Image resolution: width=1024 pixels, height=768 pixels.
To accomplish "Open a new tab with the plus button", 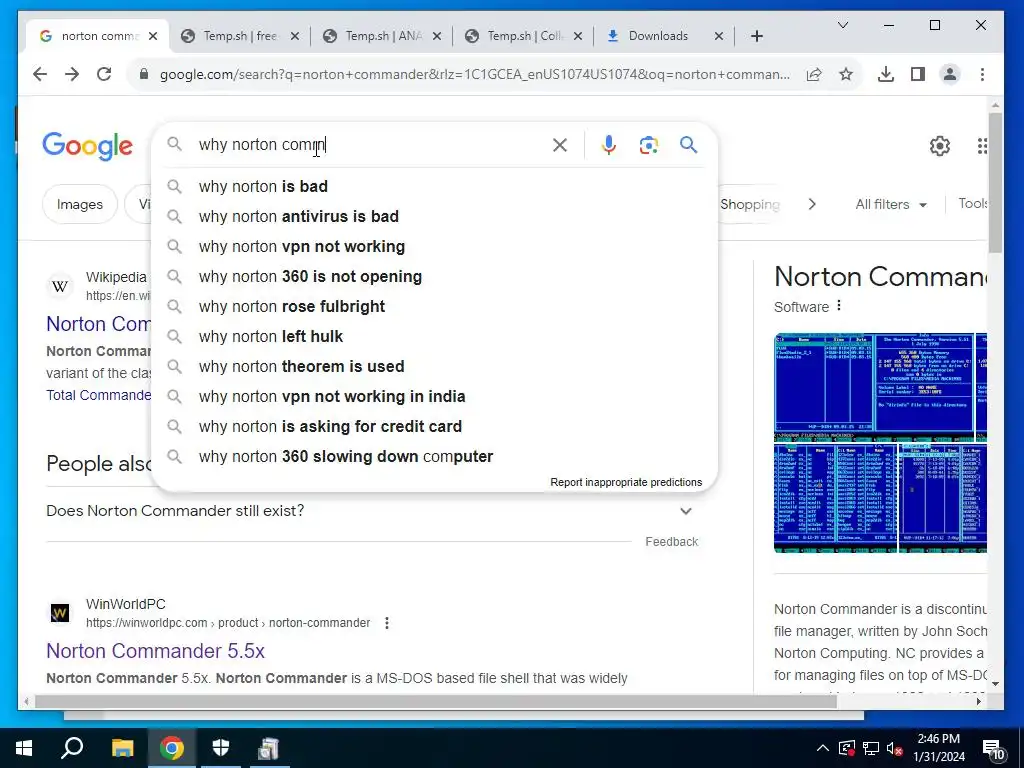I will 757,36.
